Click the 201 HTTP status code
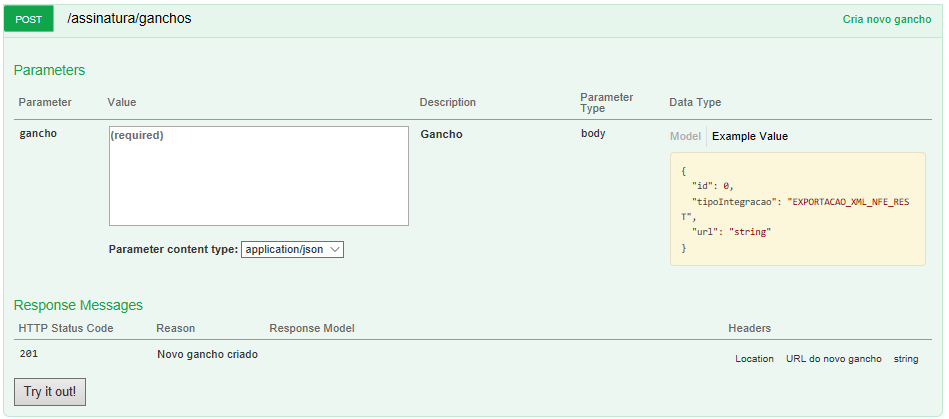The image size is (949, 419). (29, 354)
